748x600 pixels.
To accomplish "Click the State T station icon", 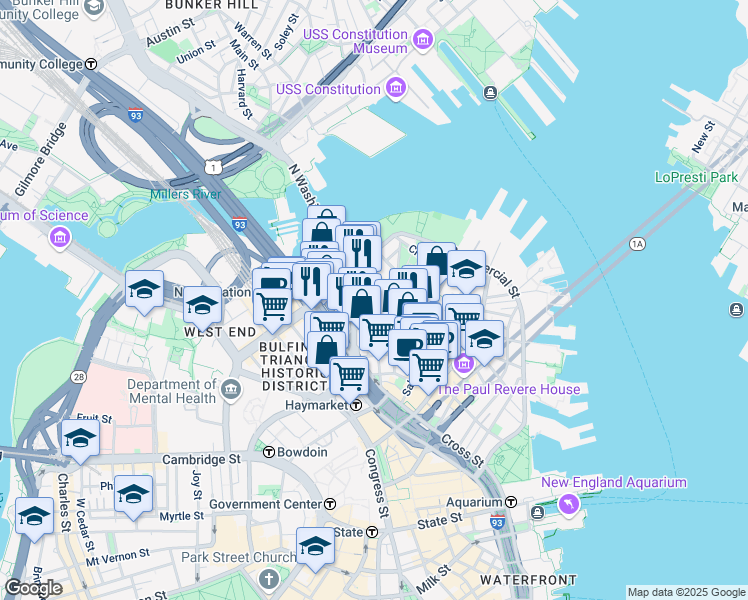I will [372, 532].
